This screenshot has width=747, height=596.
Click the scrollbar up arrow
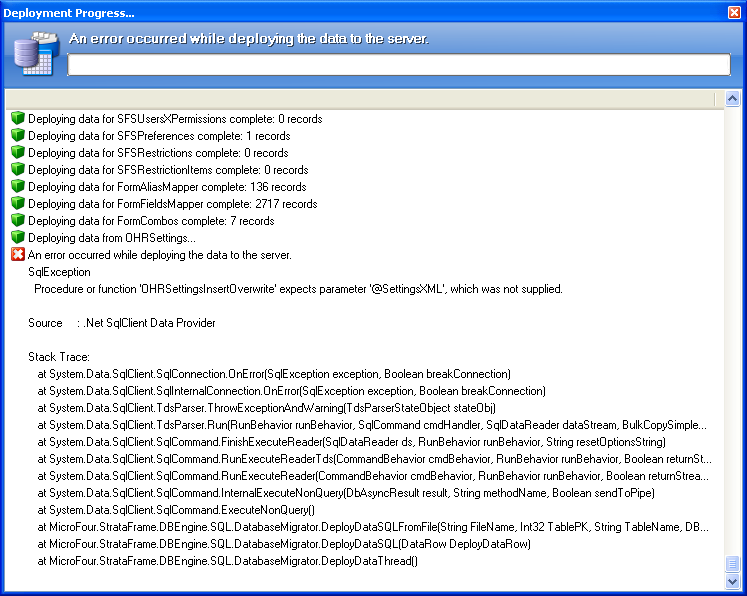(732, 99)
